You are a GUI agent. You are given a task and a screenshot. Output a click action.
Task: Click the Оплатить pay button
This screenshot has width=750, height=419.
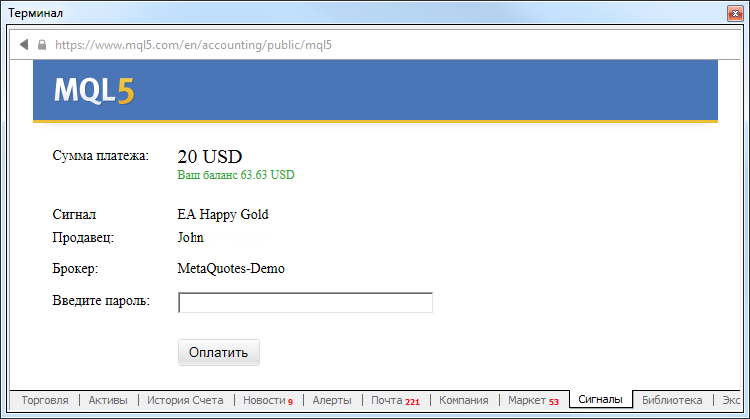coord(219,353)
